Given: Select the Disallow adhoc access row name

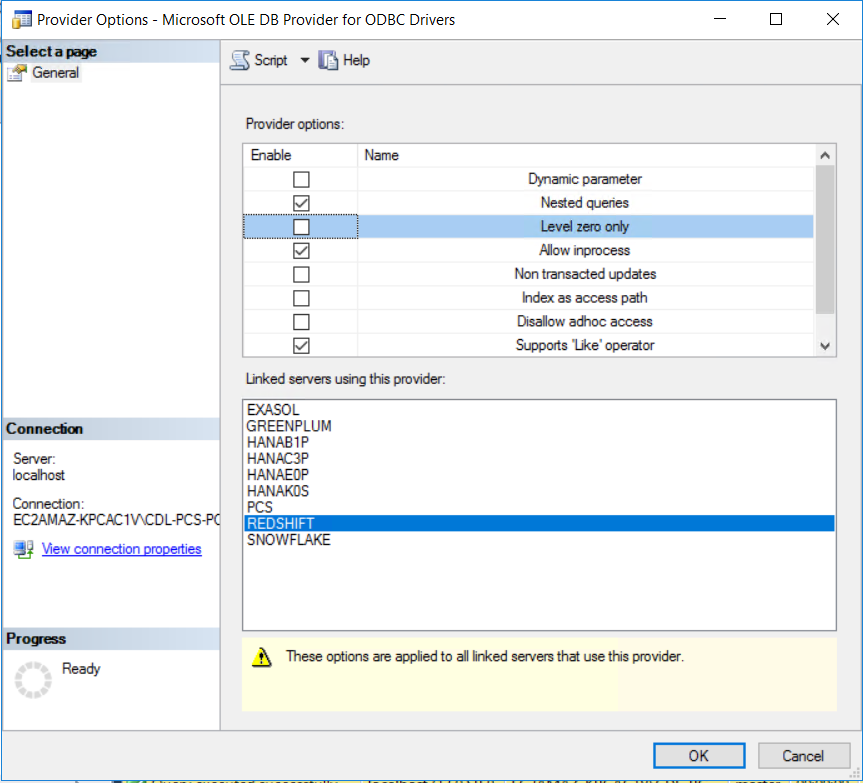Looking at the screenshot, I should [x=585, y=321].
